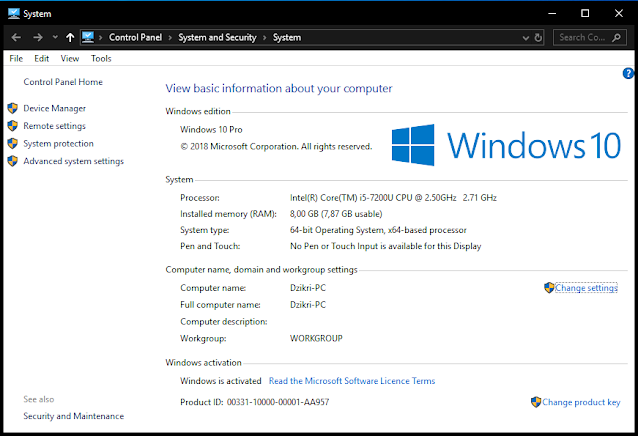The height and width of the screenshot is (436, 638).
Task: Select processor value Intel Core i5-7200U
Action: click(393, 198)
